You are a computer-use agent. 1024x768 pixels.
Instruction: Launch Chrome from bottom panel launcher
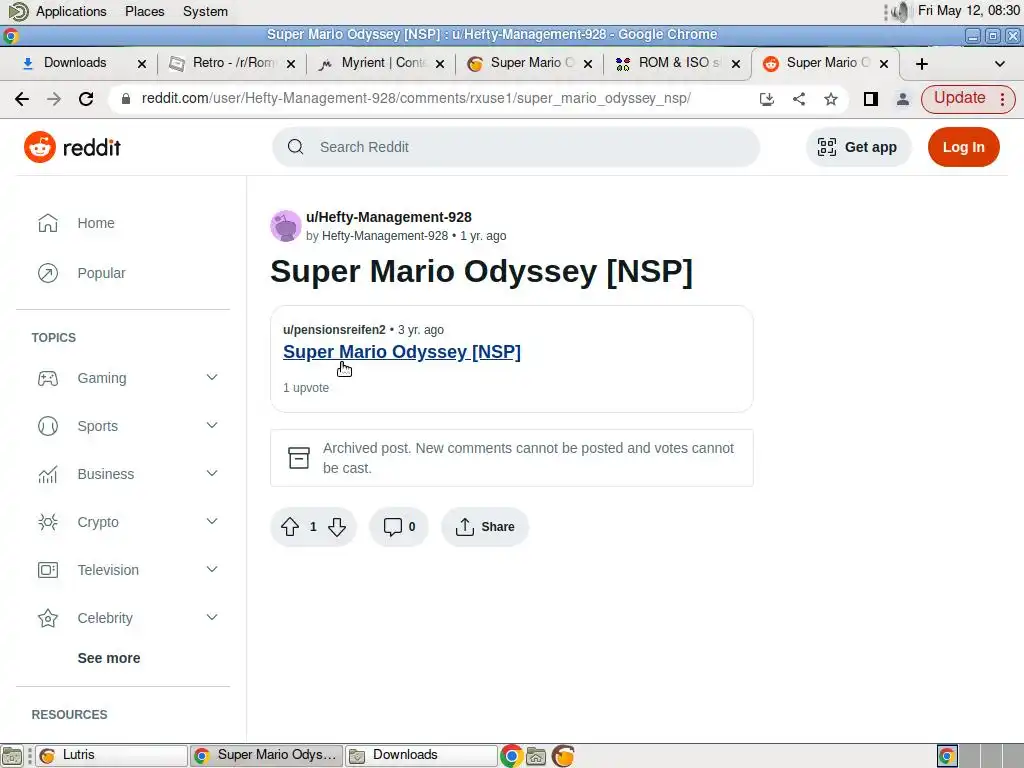coord(511,756)
